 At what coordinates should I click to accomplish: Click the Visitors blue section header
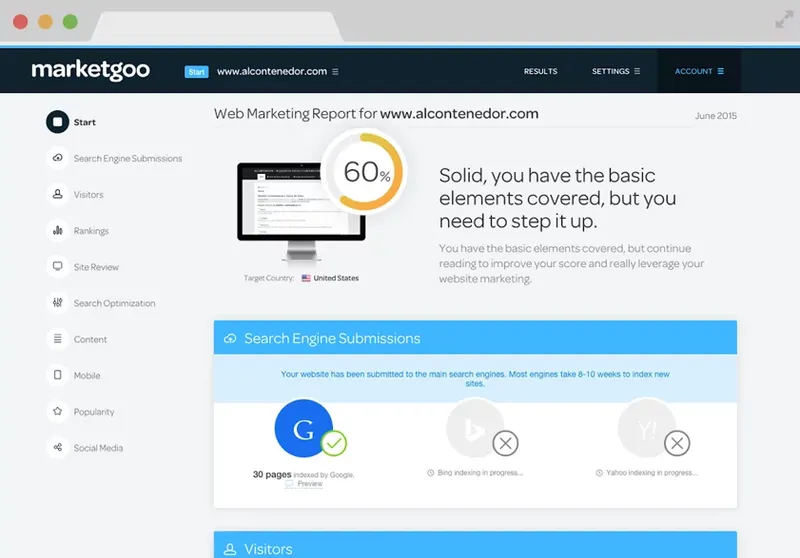coord(475,545)
